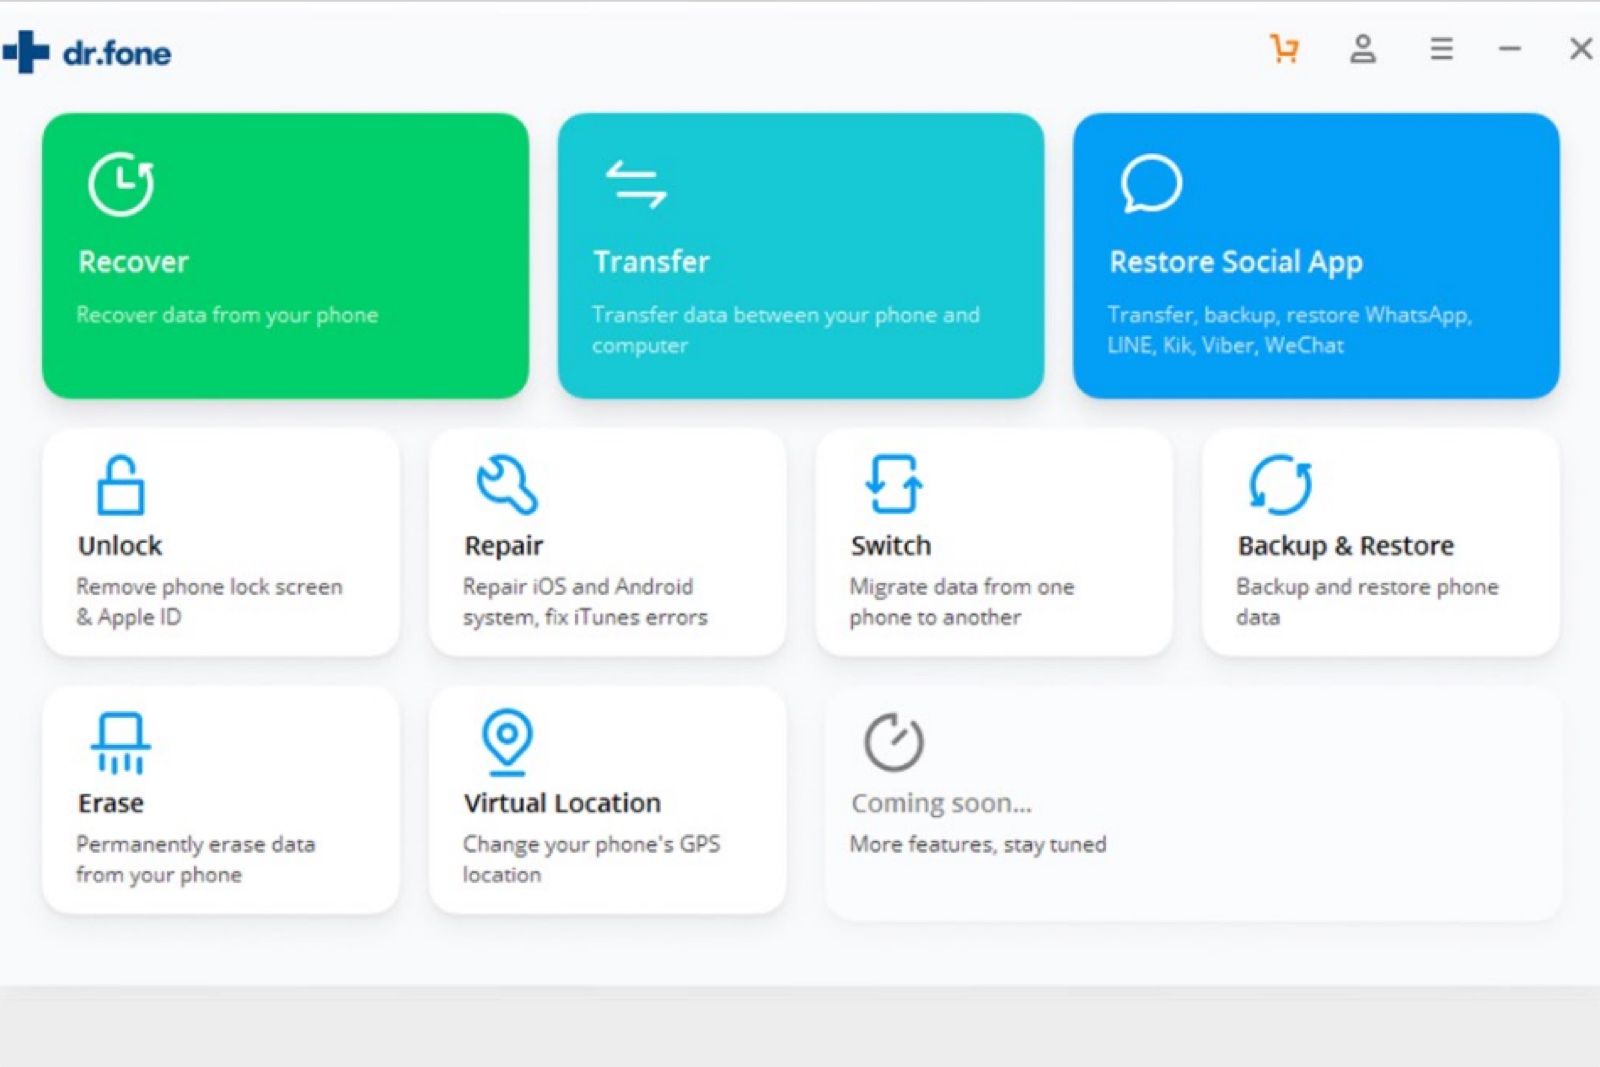The height and width of the screenshot is (1067, 1600).
Task: Click 'Transfer data between your phone and computer'
Action: (786, 330)
